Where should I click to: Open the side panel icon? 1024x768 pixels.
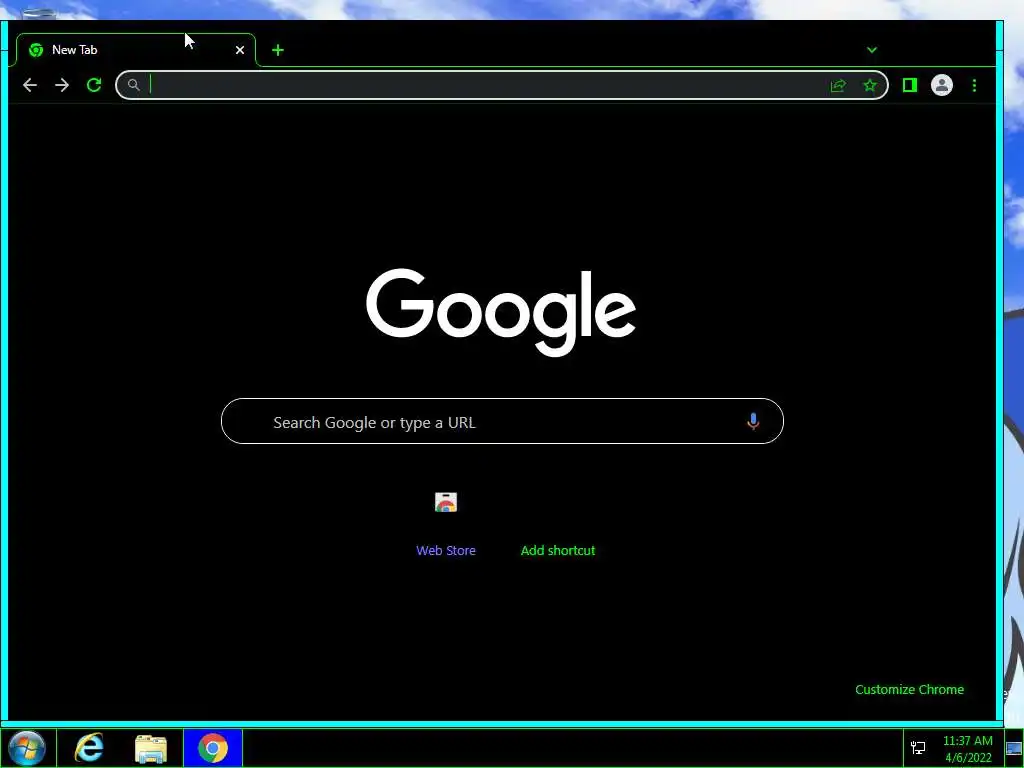[910, 85]
